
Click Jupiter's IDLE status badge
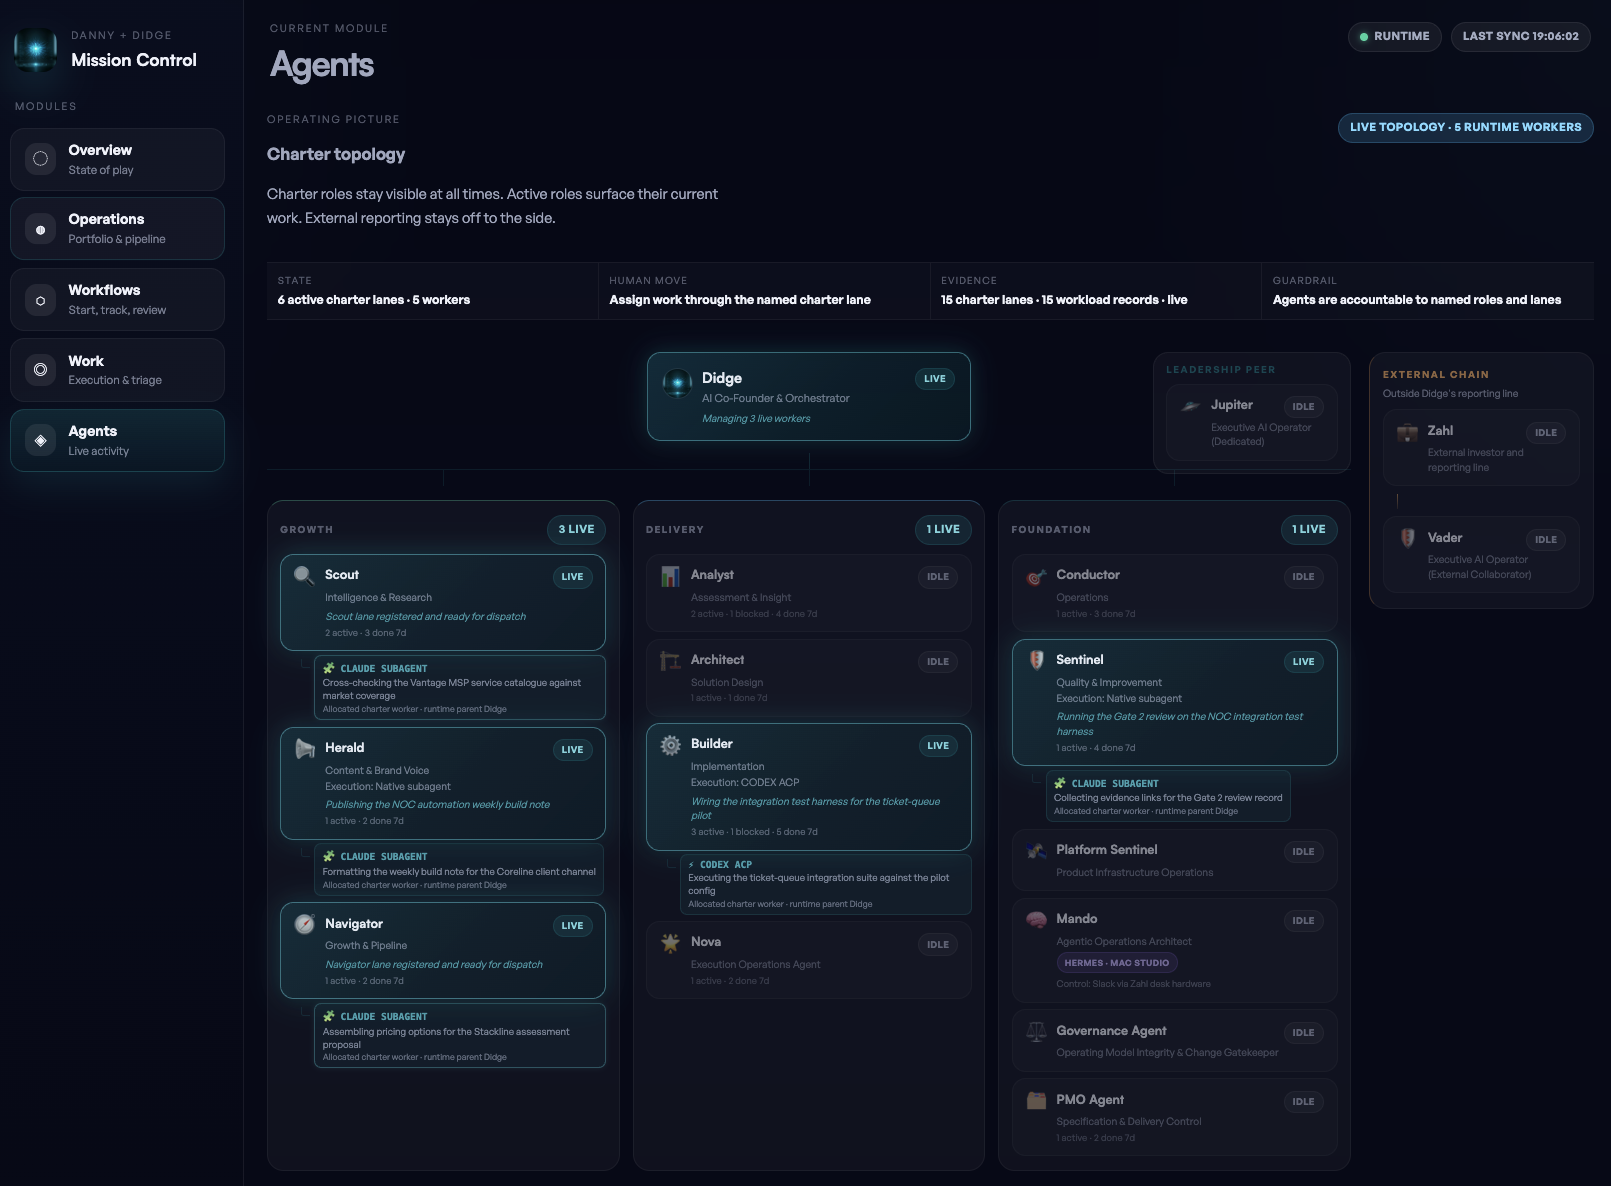[x=1303, y=407]
